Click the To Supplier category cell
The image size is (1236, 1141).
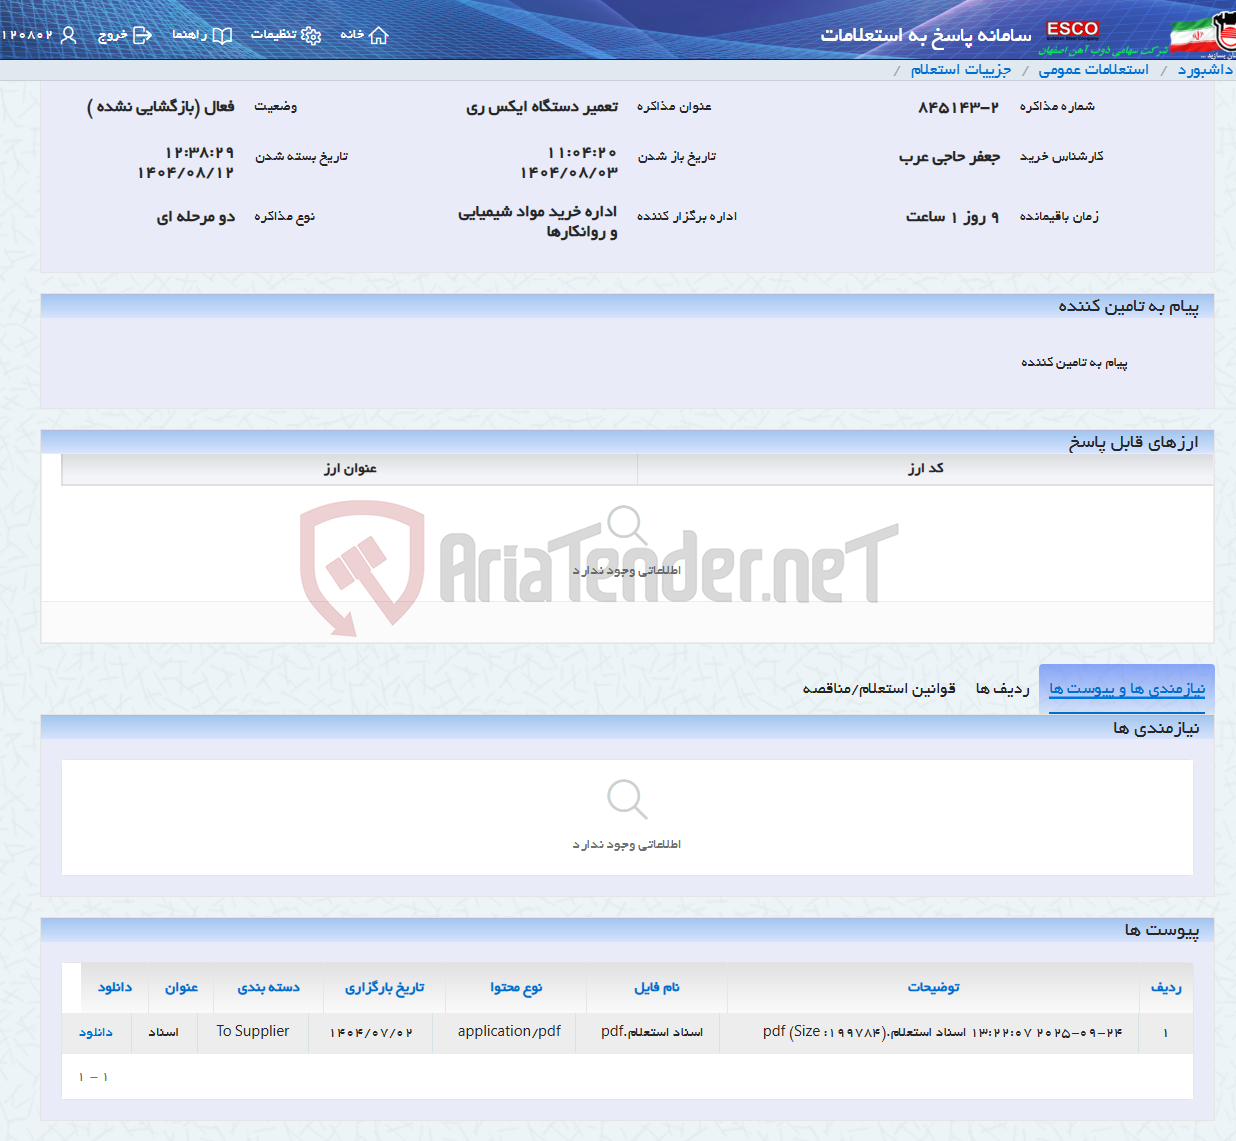coord(253,1031)
